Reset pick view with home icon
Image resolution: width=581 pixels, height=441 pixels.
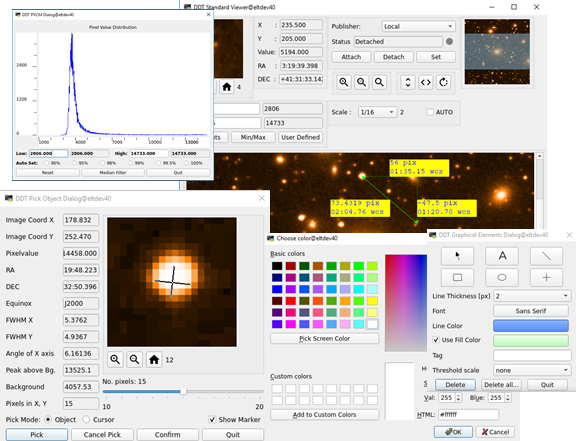click(154, 359)
